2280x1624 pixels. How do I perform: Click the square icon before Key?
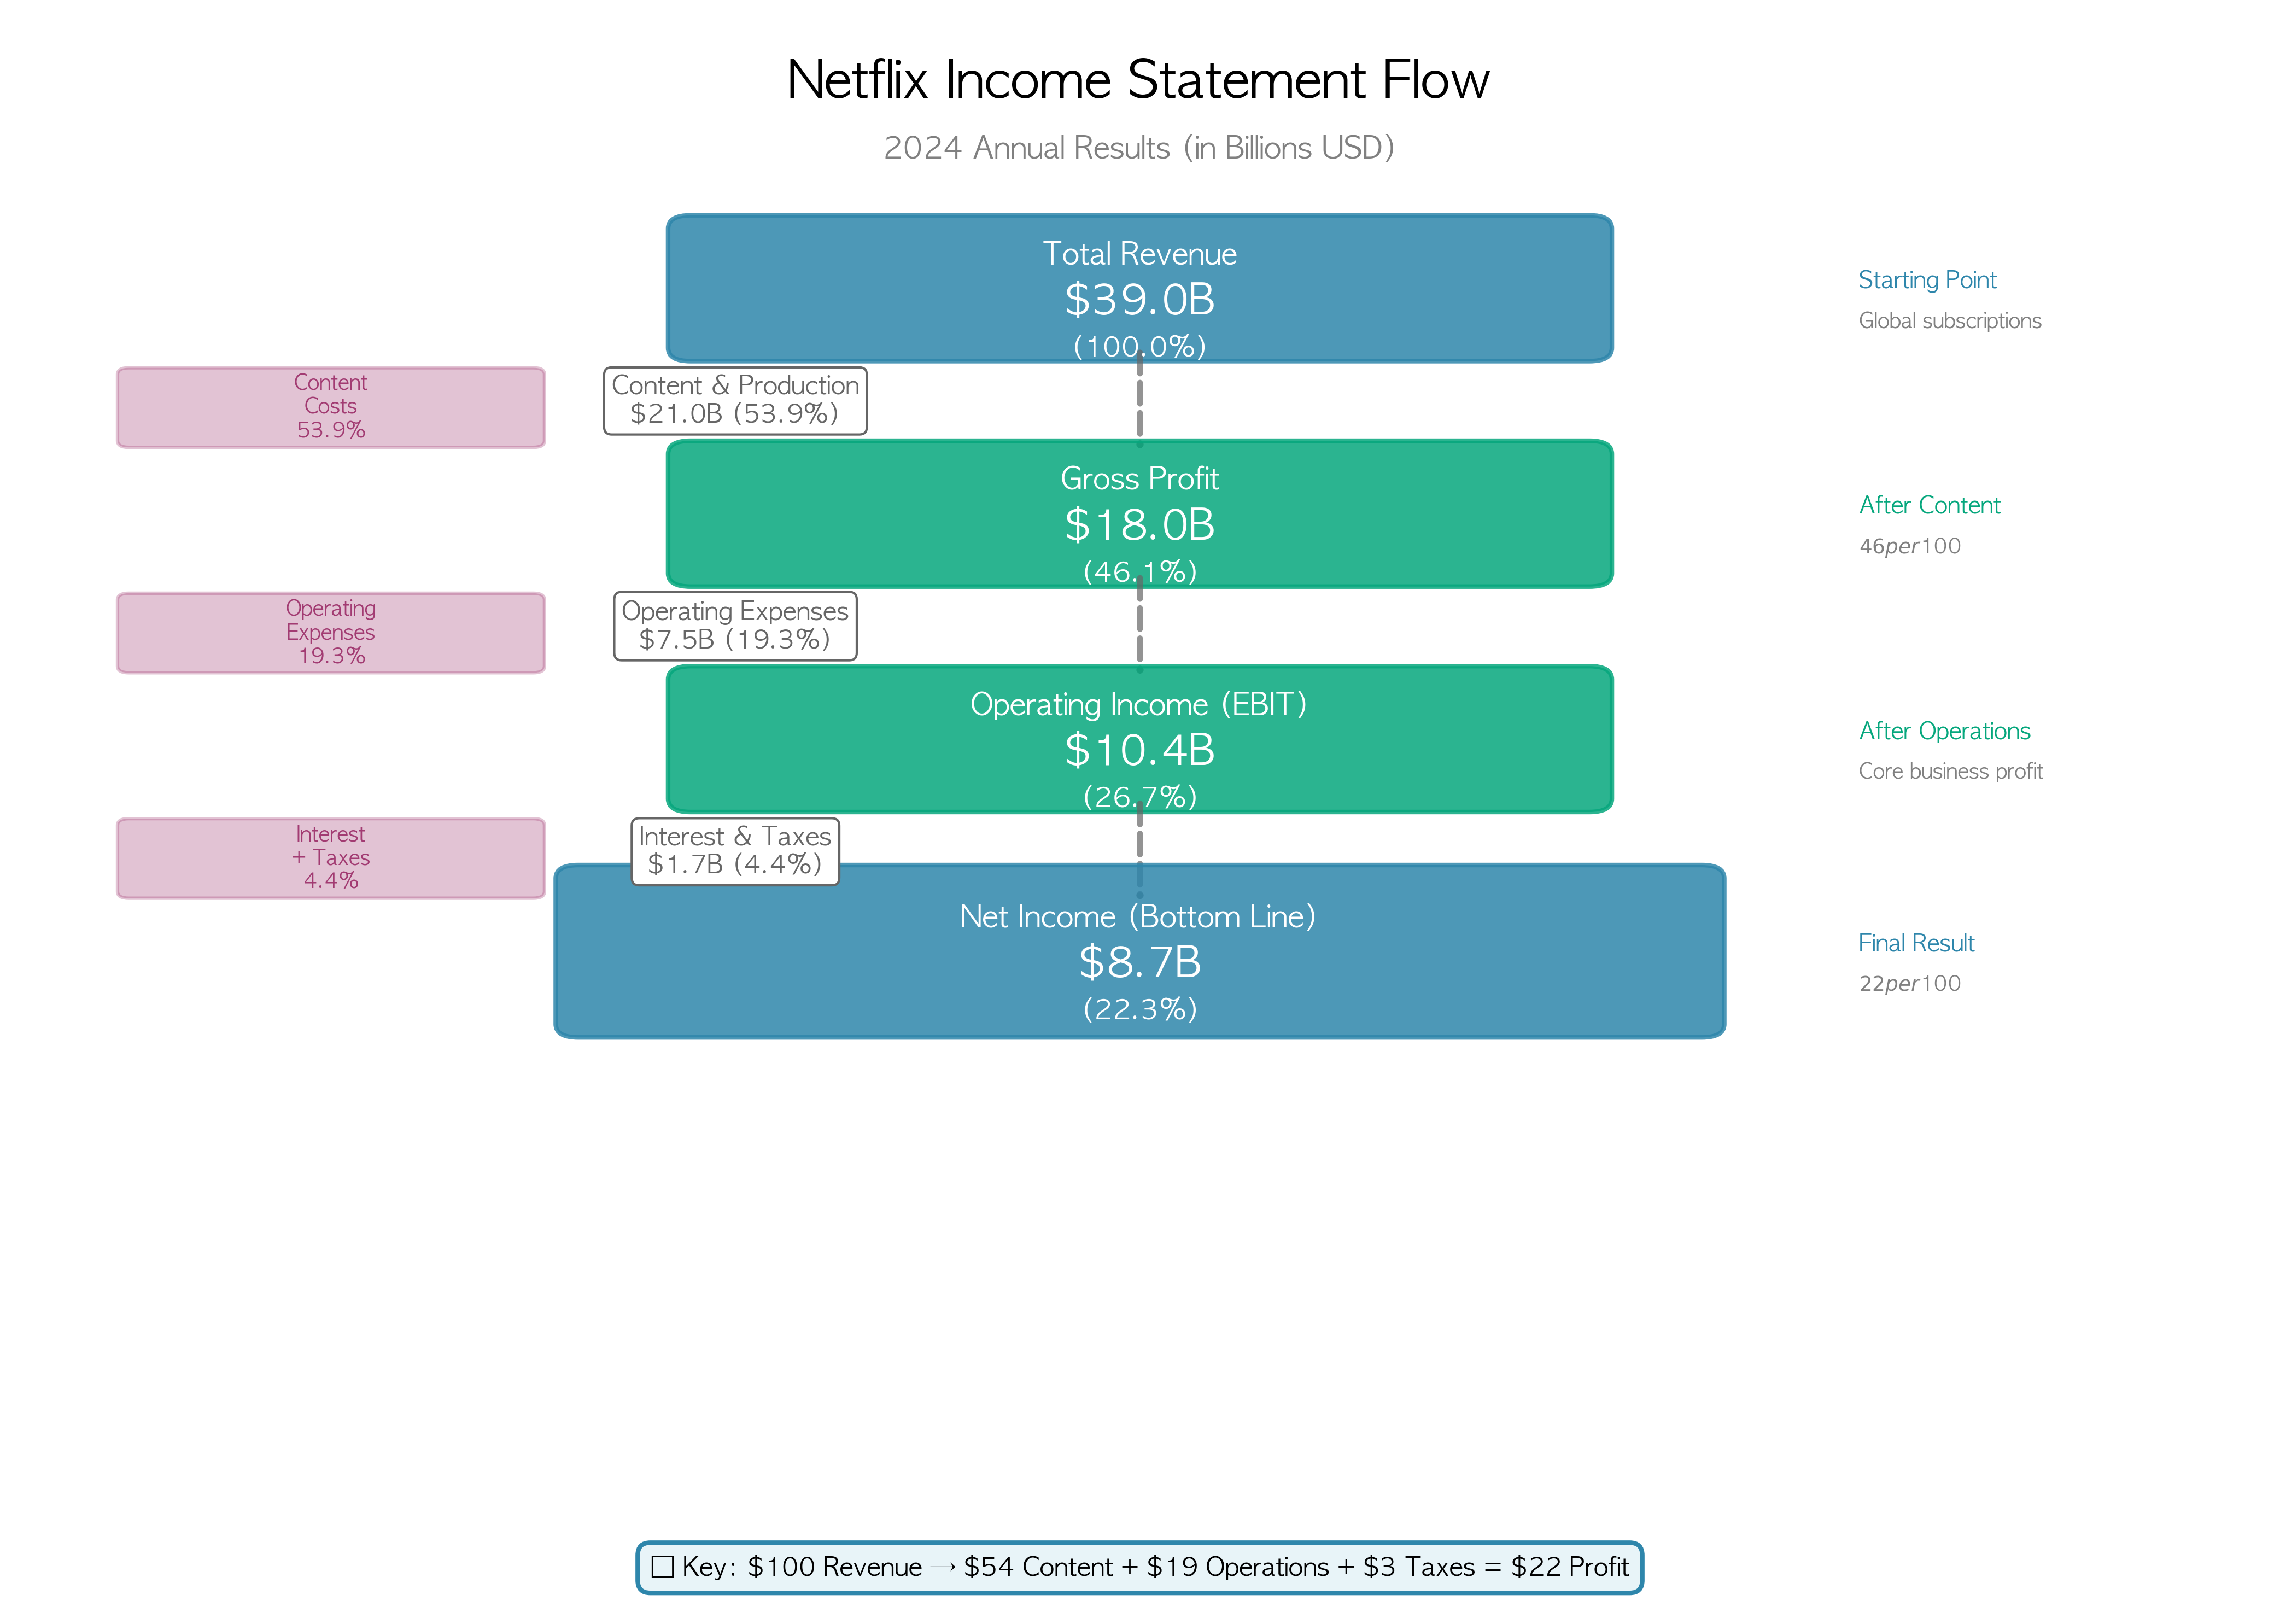point(662,1567)
